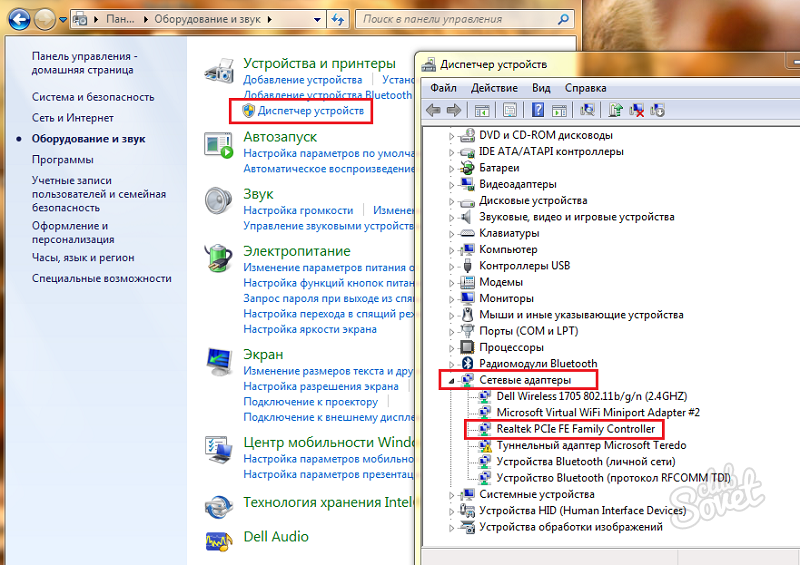Viewport: 800px width, 565px height.
Task: Click the Intel storage technology icon
Action: [x=219, y=507]
